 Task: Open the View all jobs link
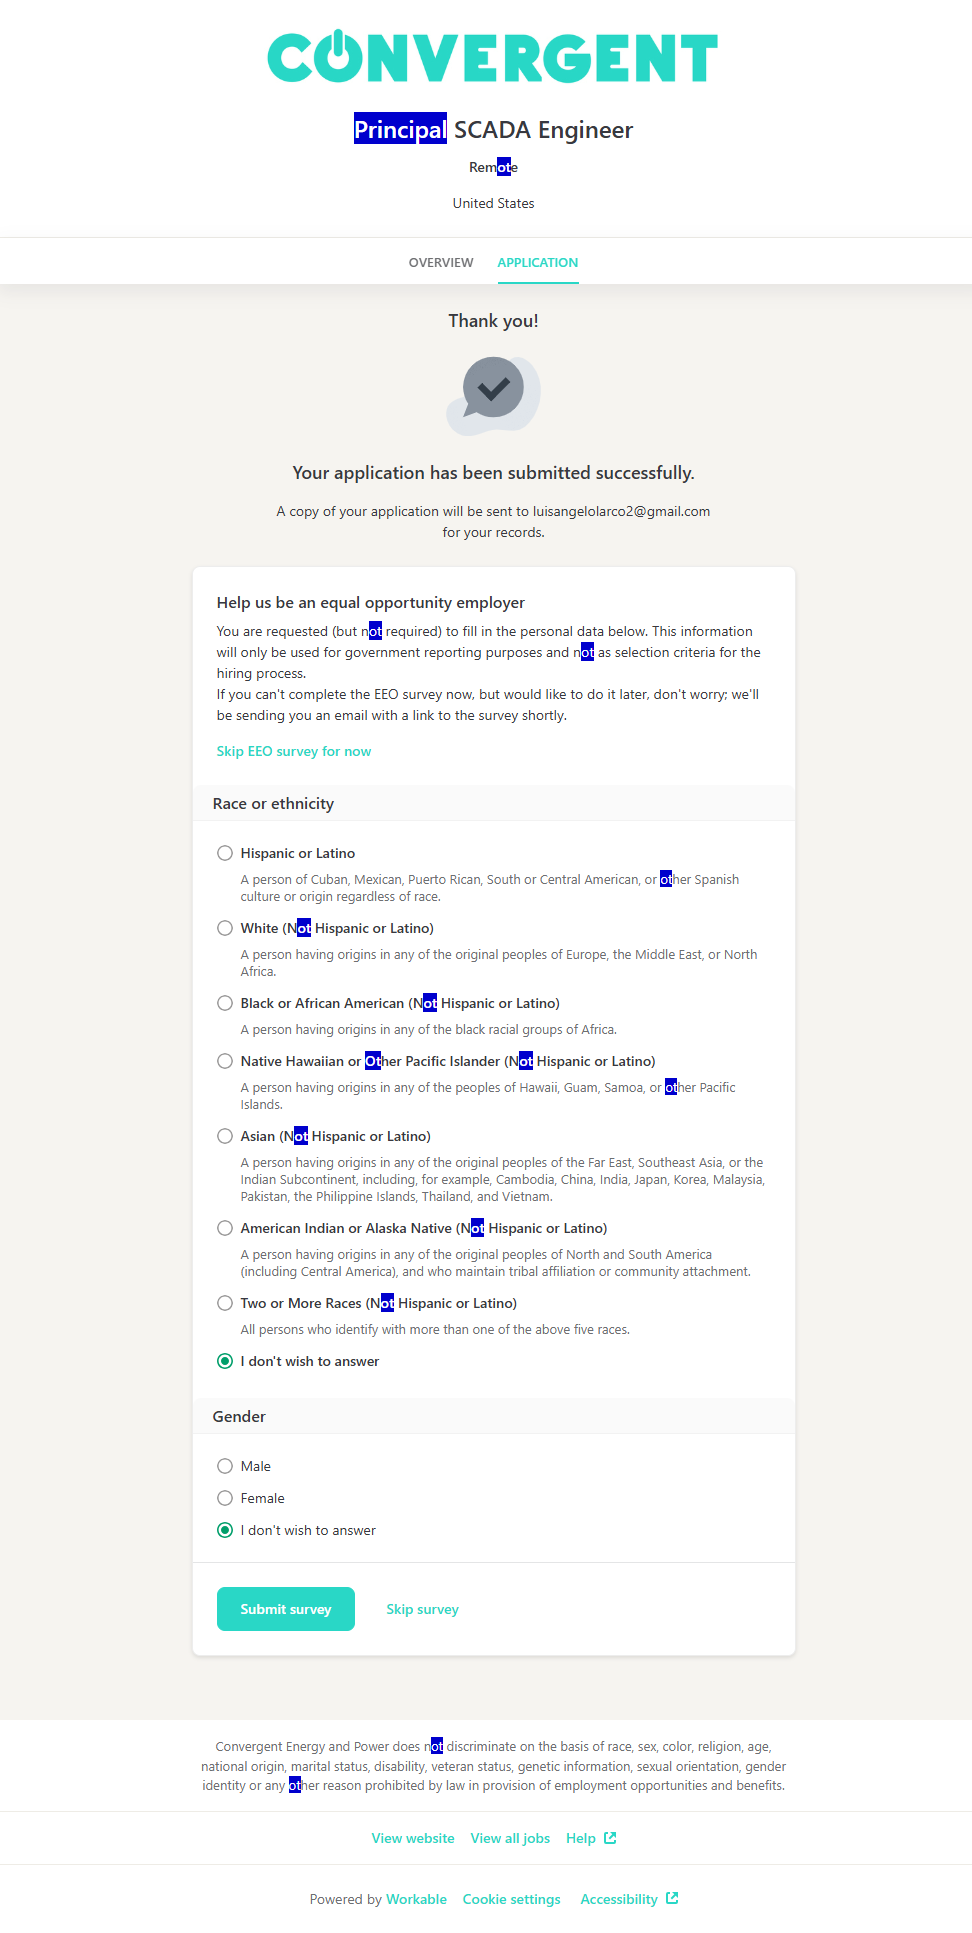click(510, 1838)
